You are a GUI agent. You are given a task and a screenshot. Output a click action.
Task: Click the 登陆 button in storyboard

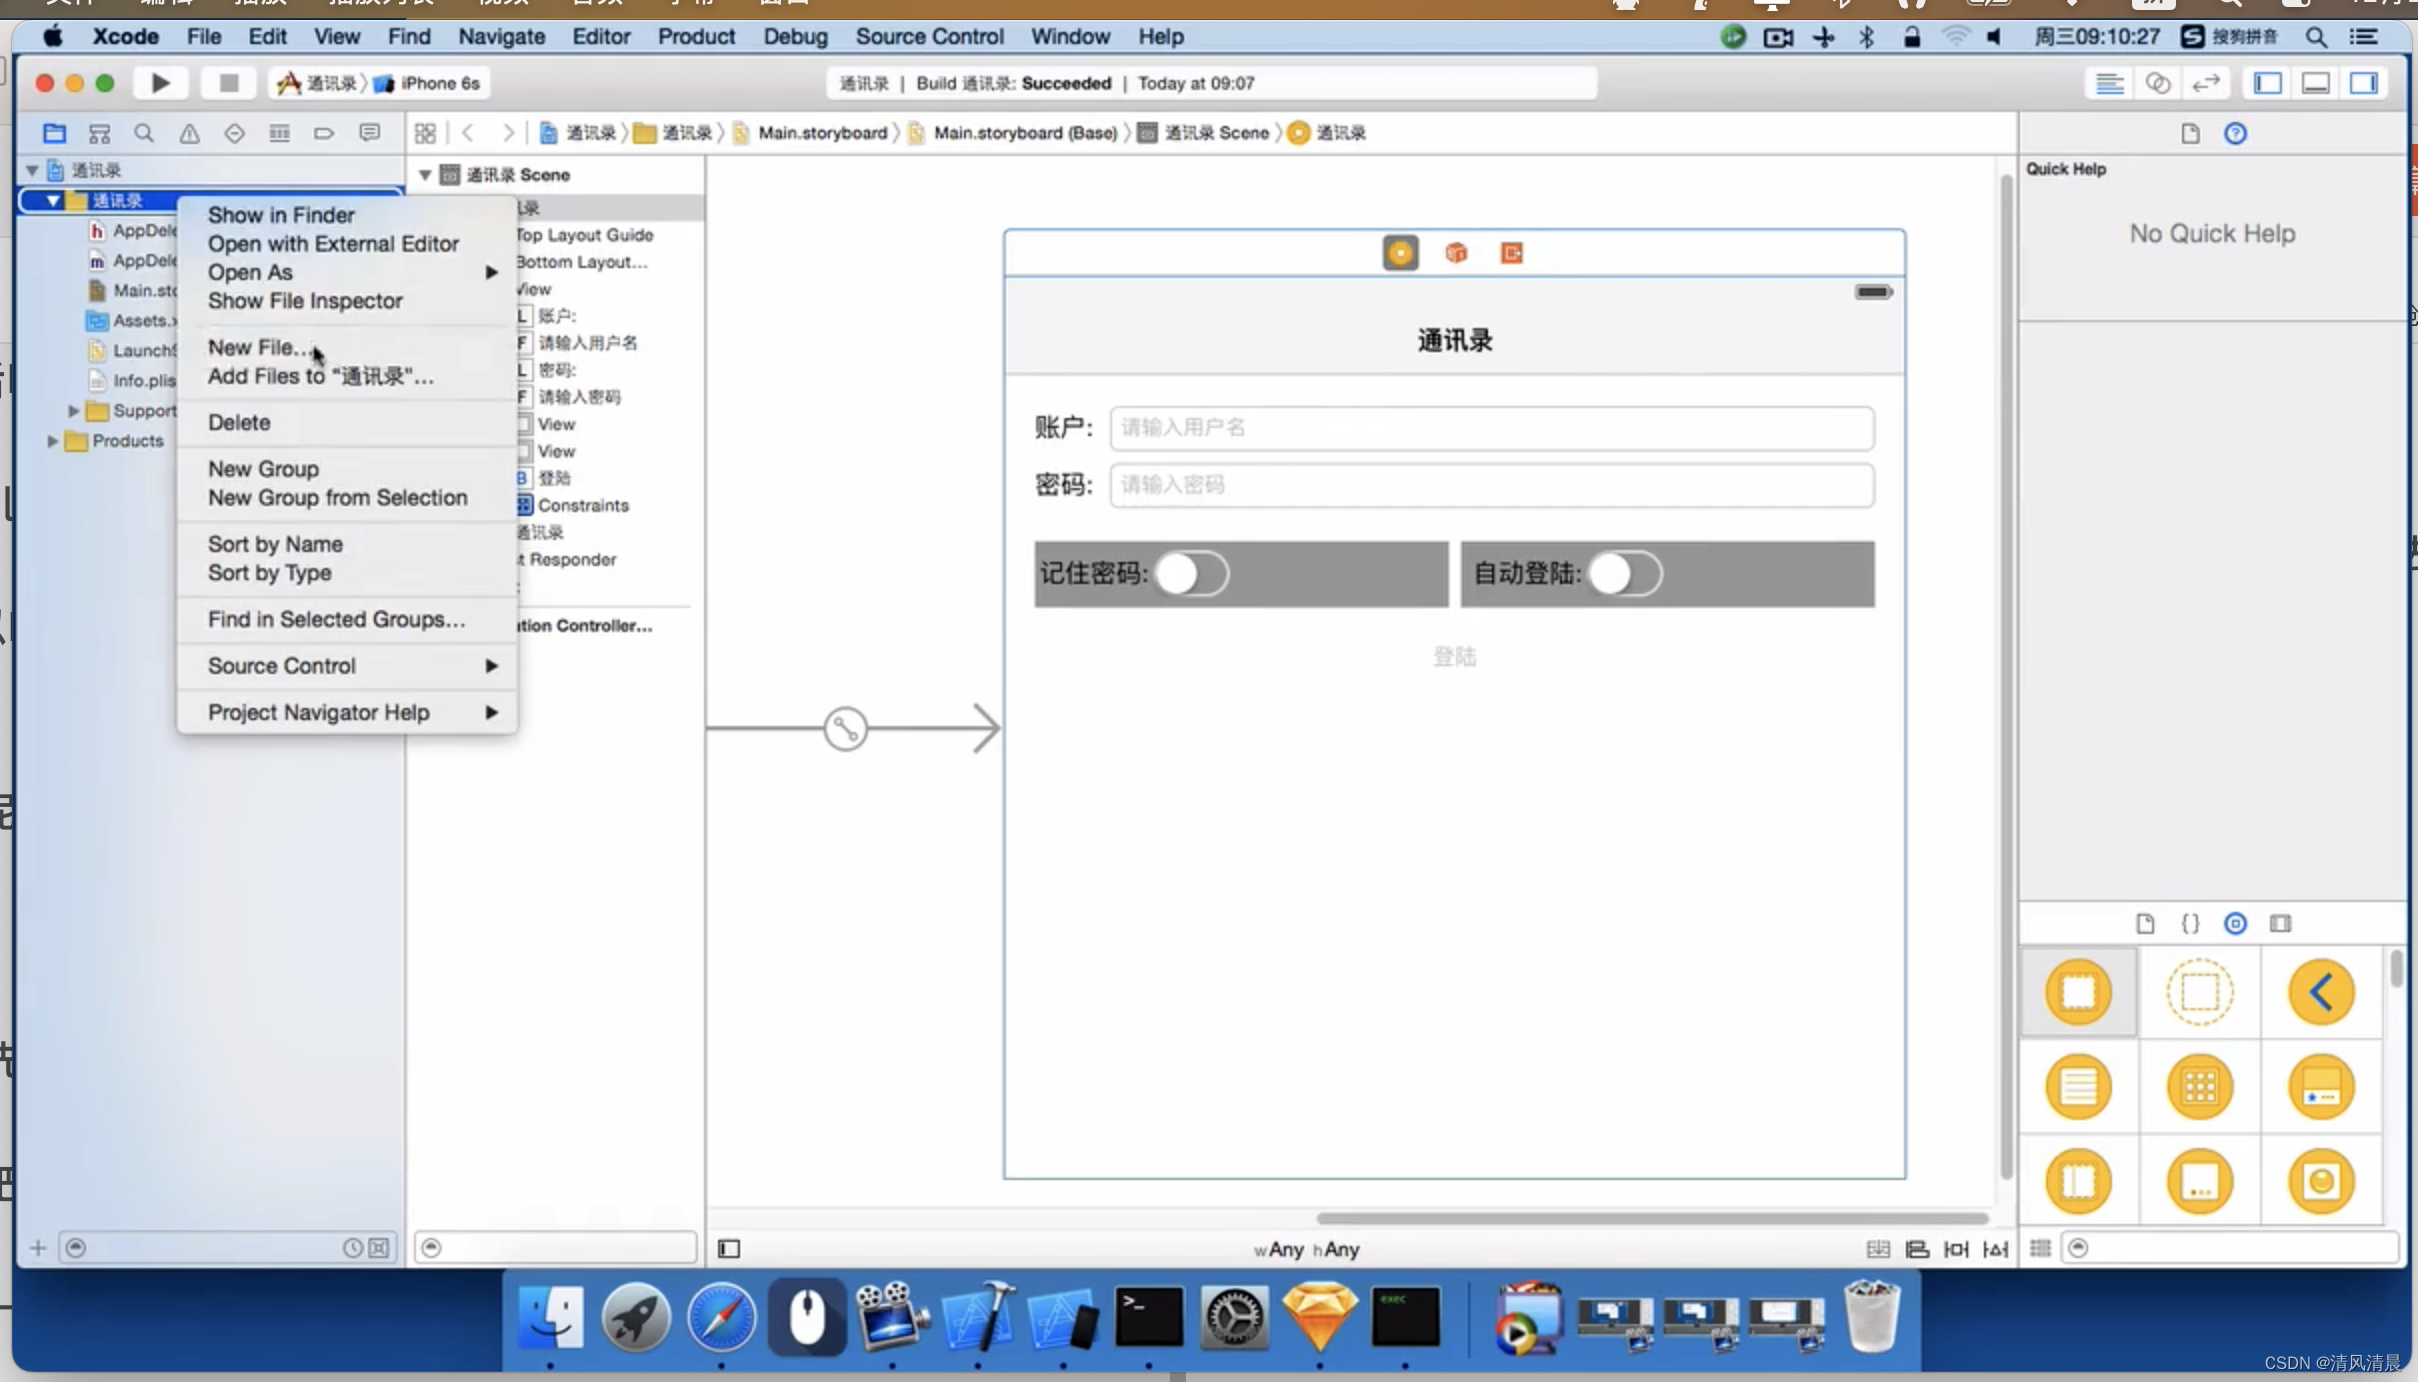pyautogui.click(x=1451, y=654)
